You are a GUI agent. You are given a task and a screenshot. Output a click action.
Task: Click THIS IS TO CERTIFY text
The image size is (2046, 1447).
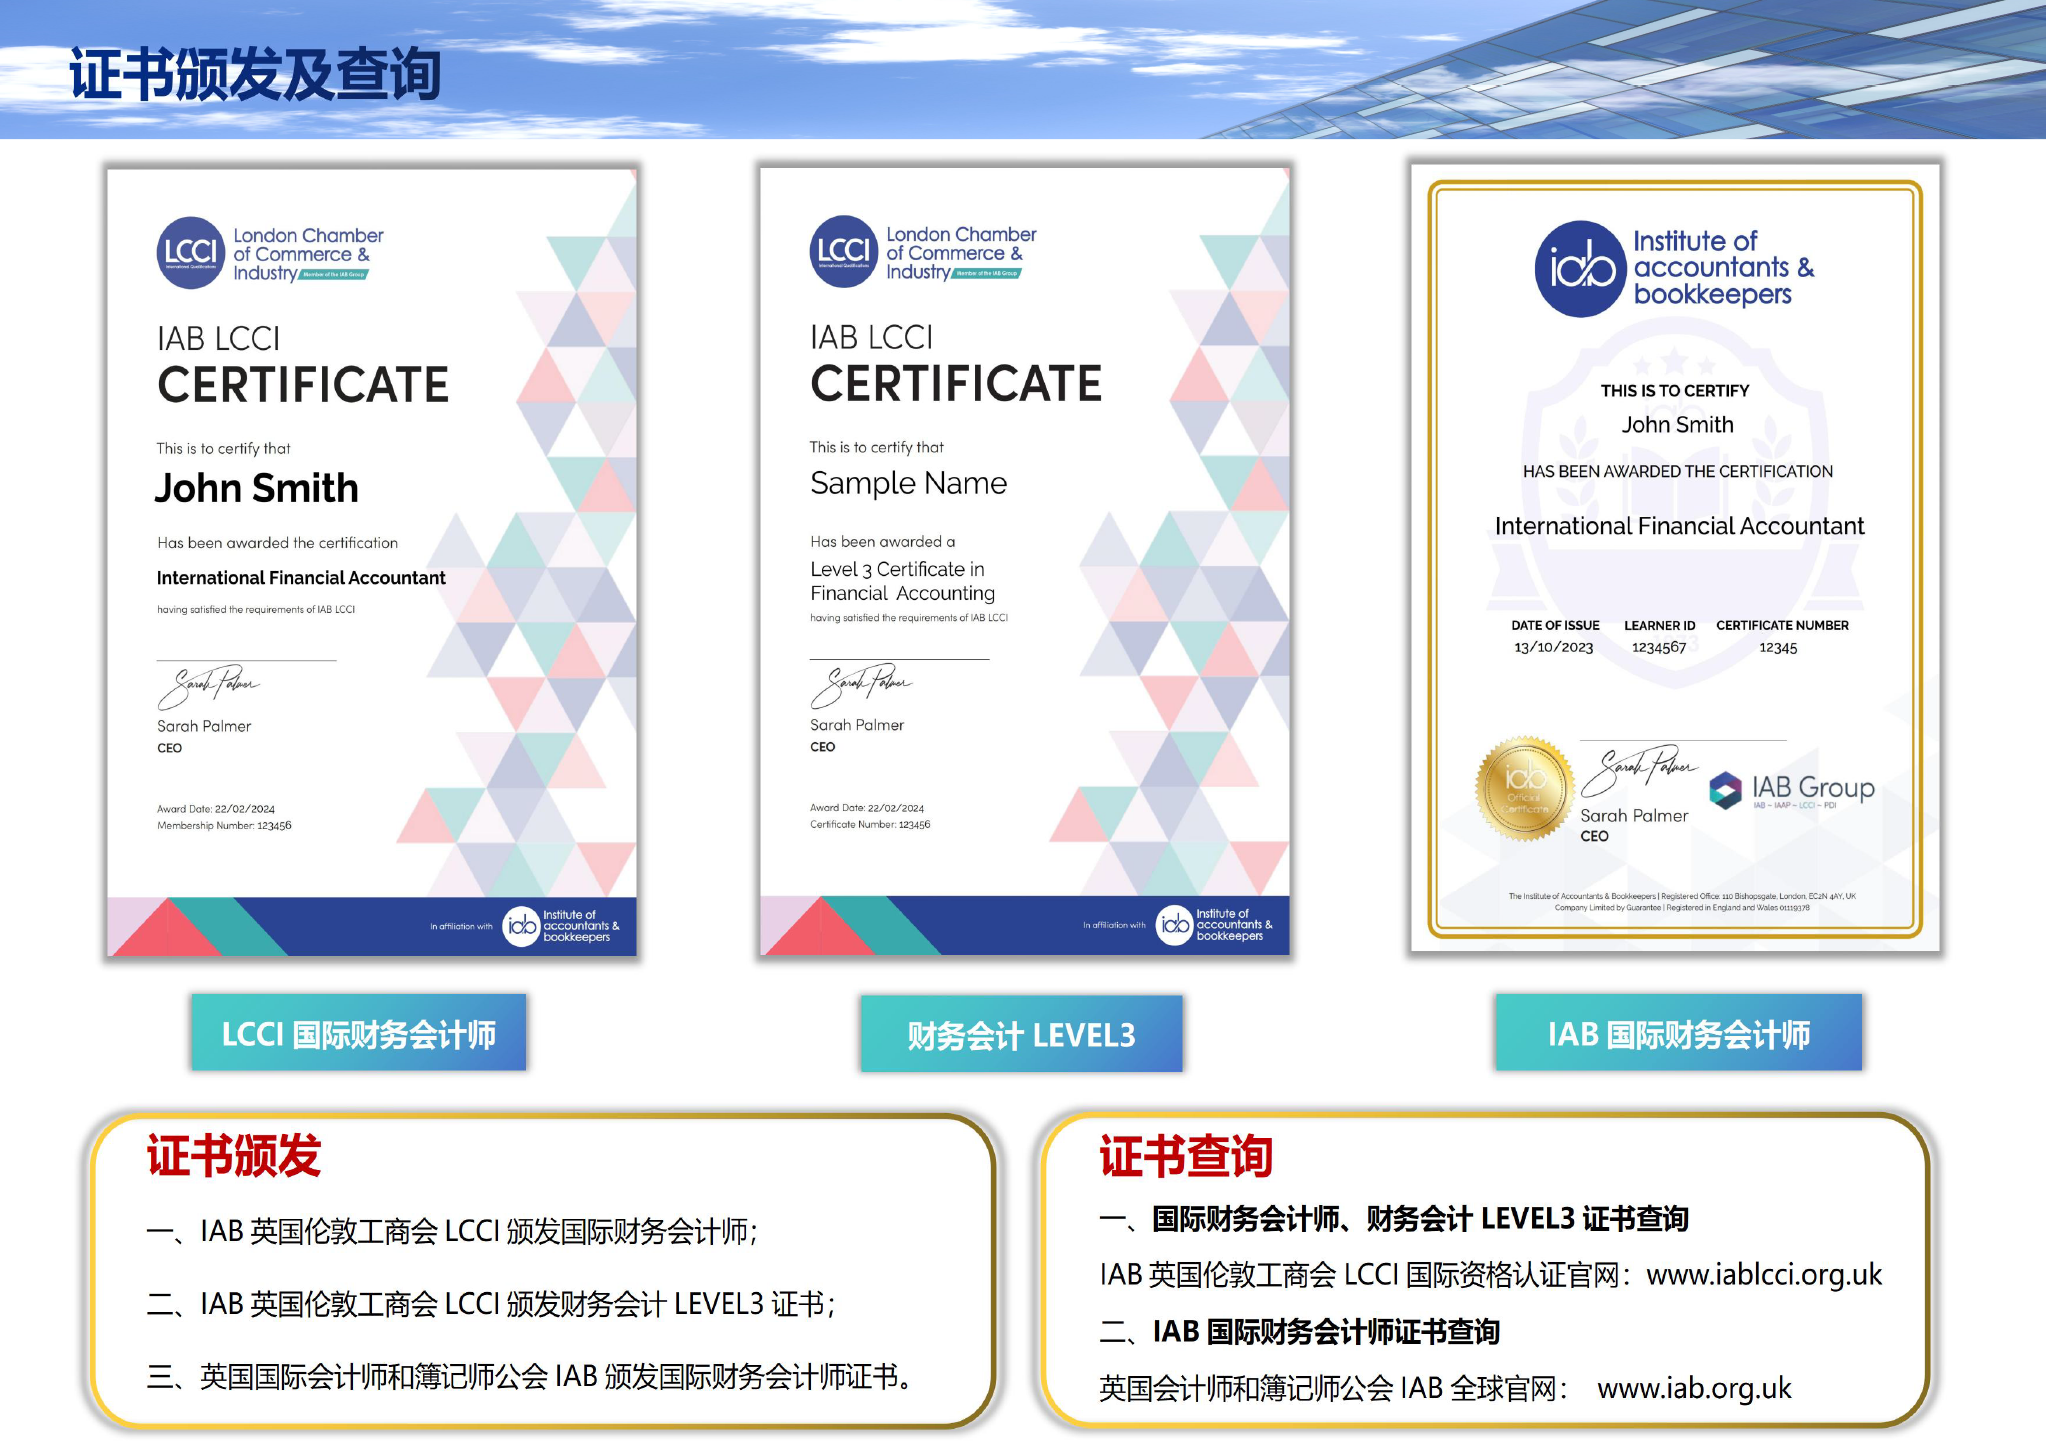point(1675,391)
